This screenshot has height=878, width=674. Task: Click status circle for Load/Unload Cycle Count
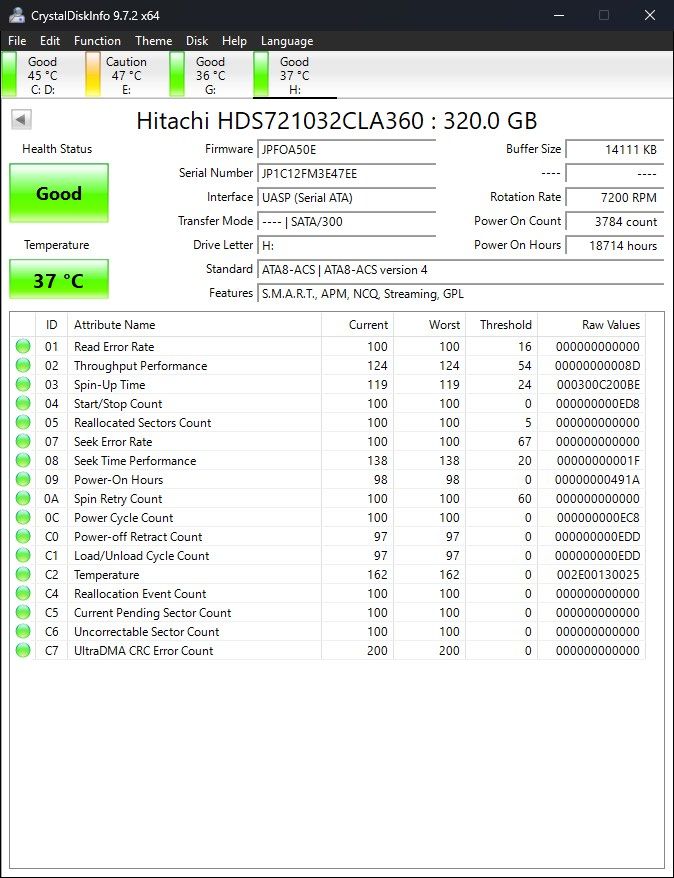(23, 555)
